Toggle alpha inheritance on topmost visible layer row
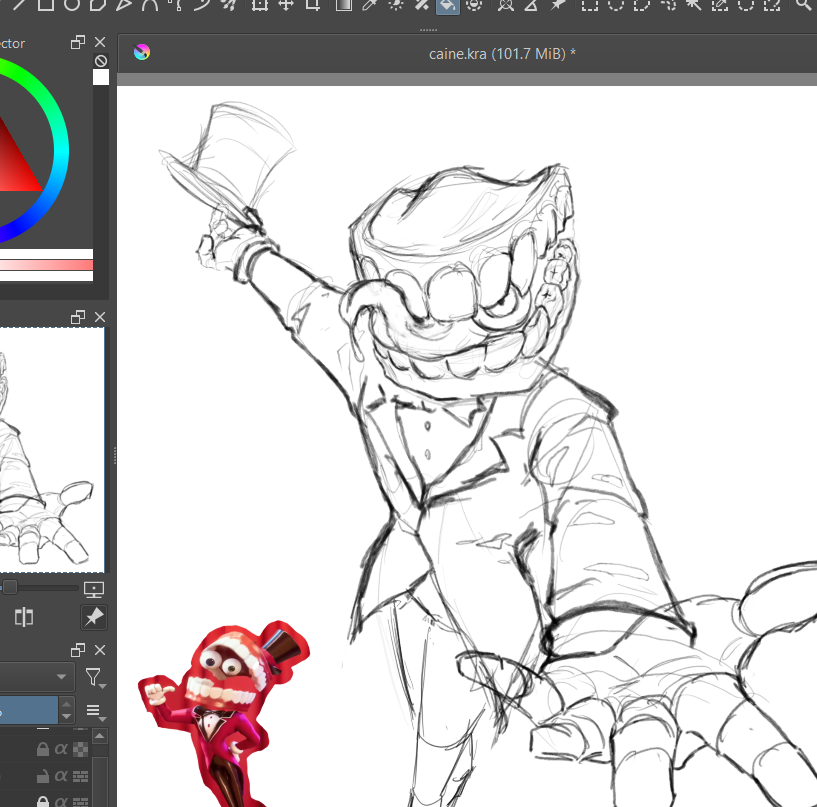The image size is (817, 807). (x=61, y=749)
